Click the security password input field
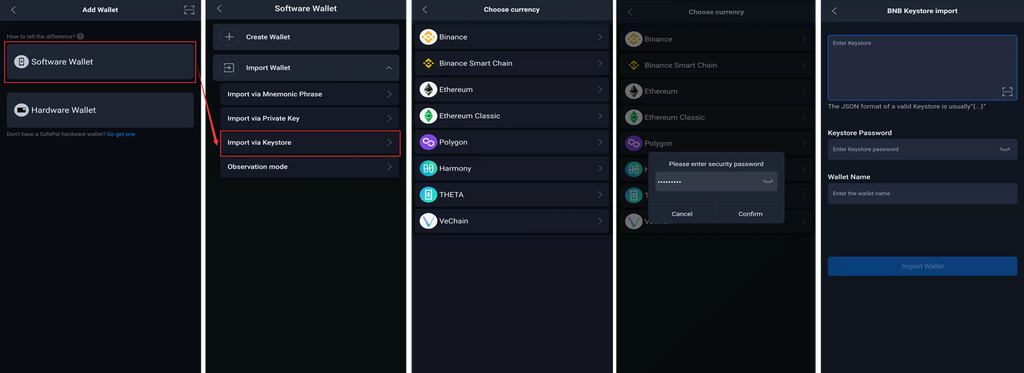The width and height of the screenshot is (1024, 373). pos(716,182)
